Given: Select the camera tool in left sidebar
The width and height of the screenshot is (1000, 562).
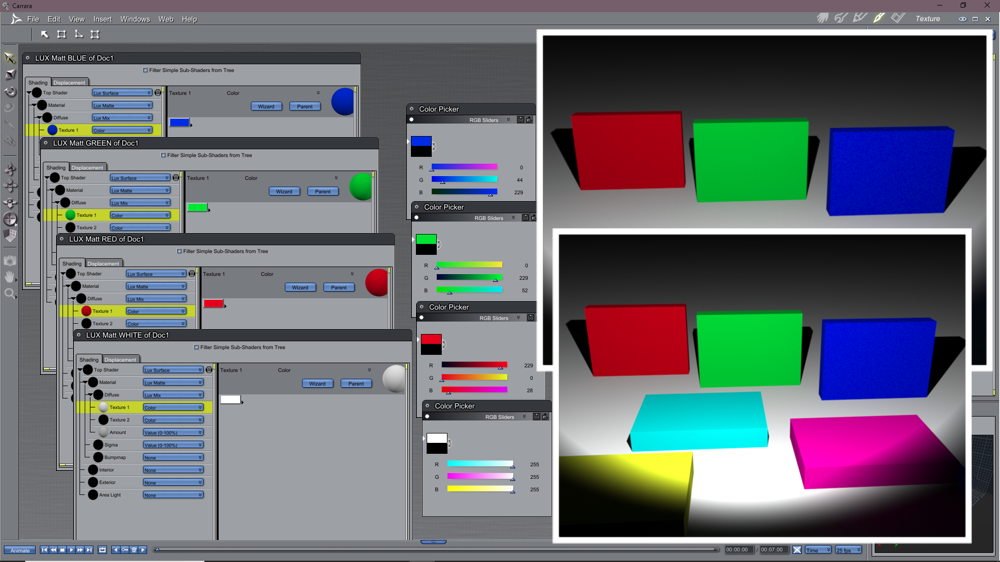Looking at the screenshot, I should (10, 260).
